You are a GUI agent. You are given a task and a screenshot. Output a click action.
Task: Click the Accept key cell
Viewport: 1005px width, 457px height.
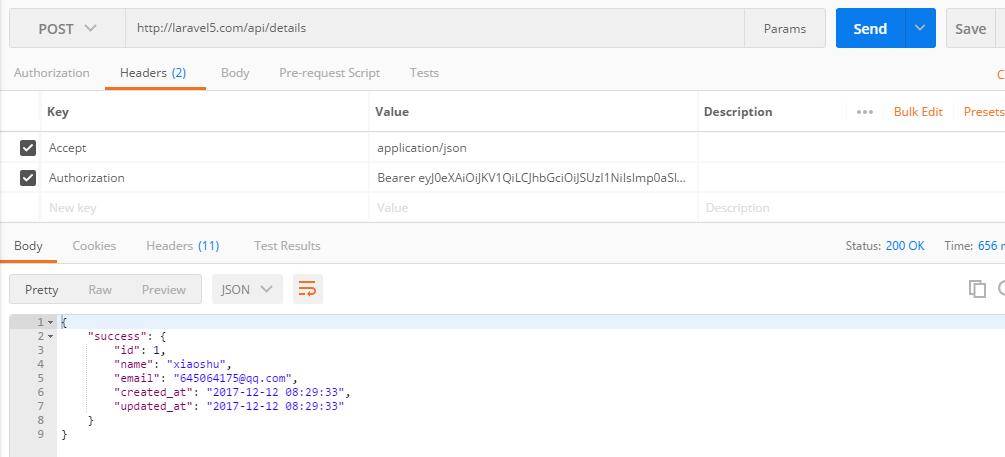[x=204, y=148]
